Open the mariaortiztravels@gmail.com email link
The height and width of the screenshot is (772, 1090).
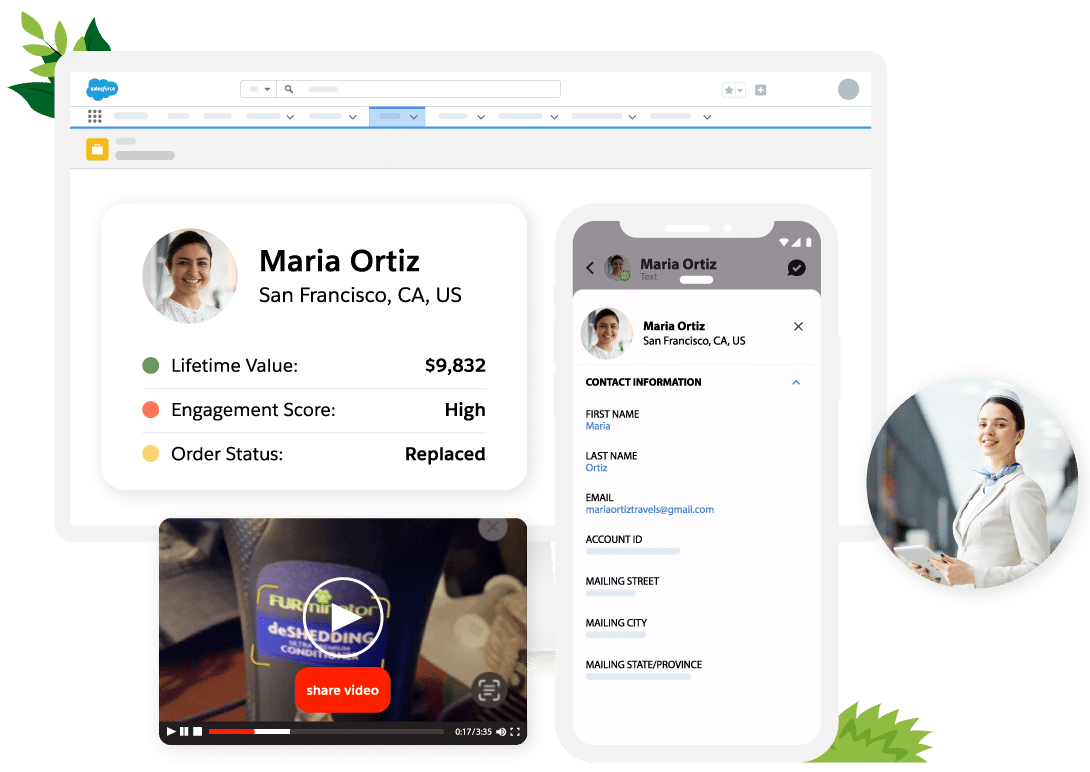649,510
